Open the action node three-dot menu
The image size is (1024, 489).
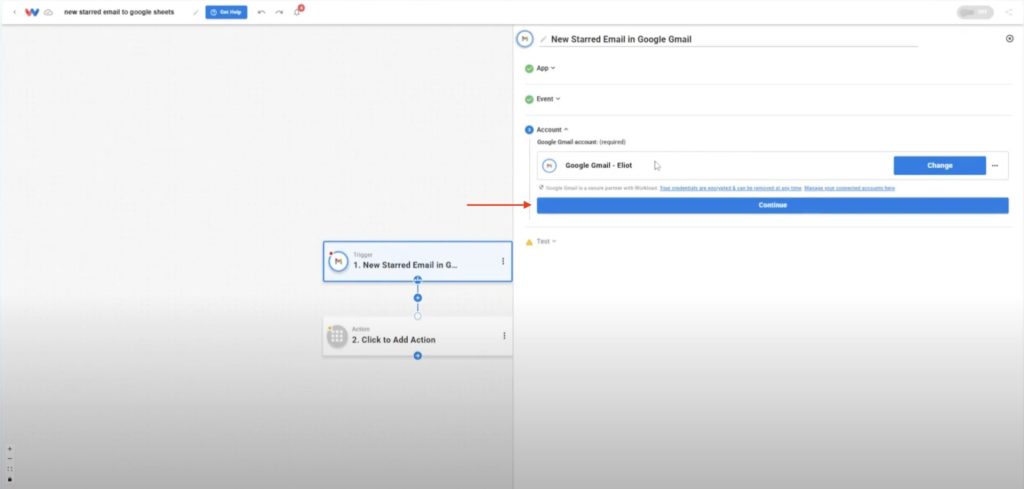[504, 336]
